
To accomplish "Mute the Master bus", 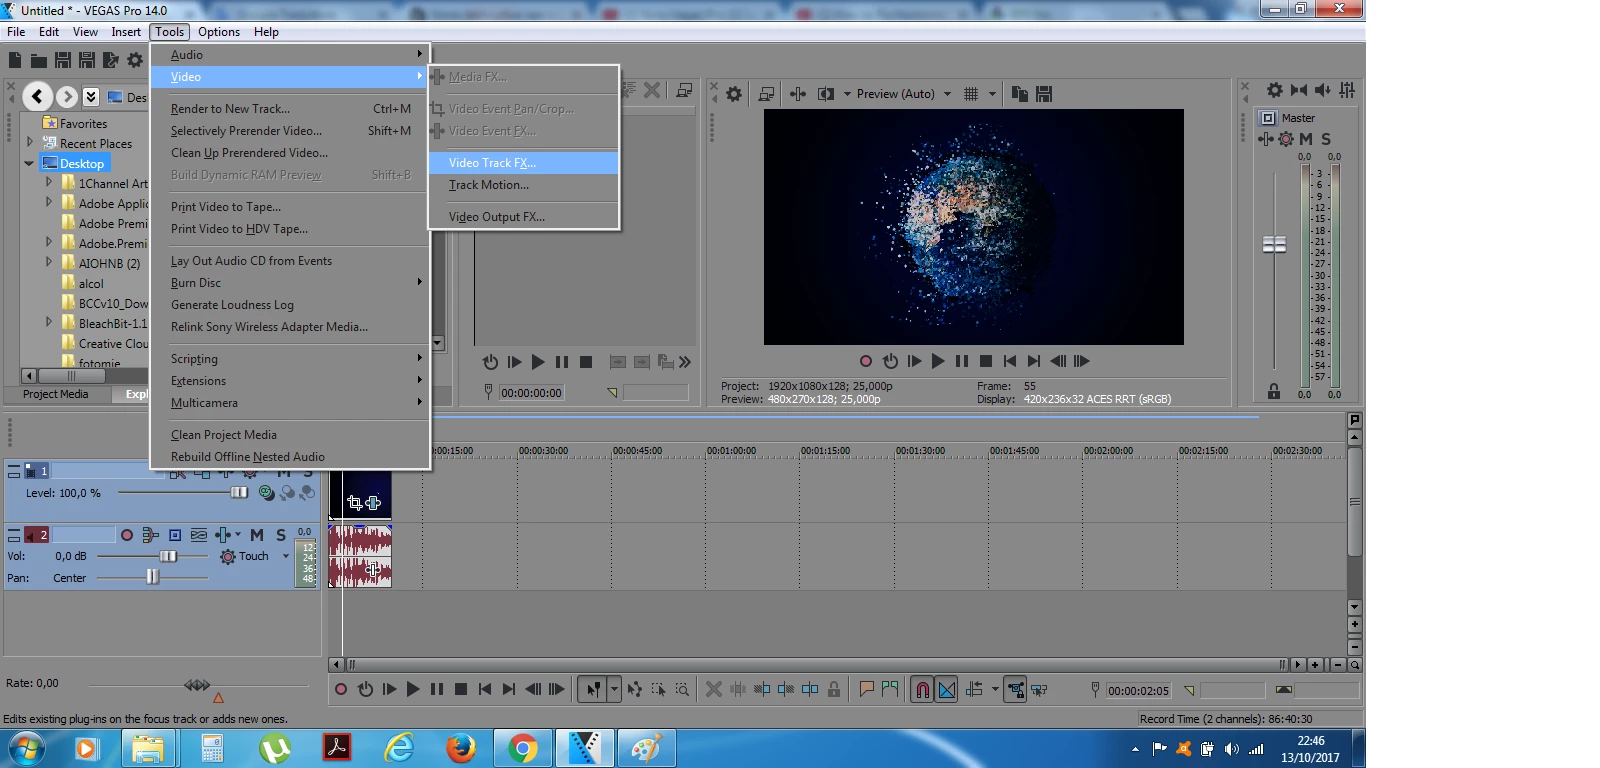I will (1306, 139).
